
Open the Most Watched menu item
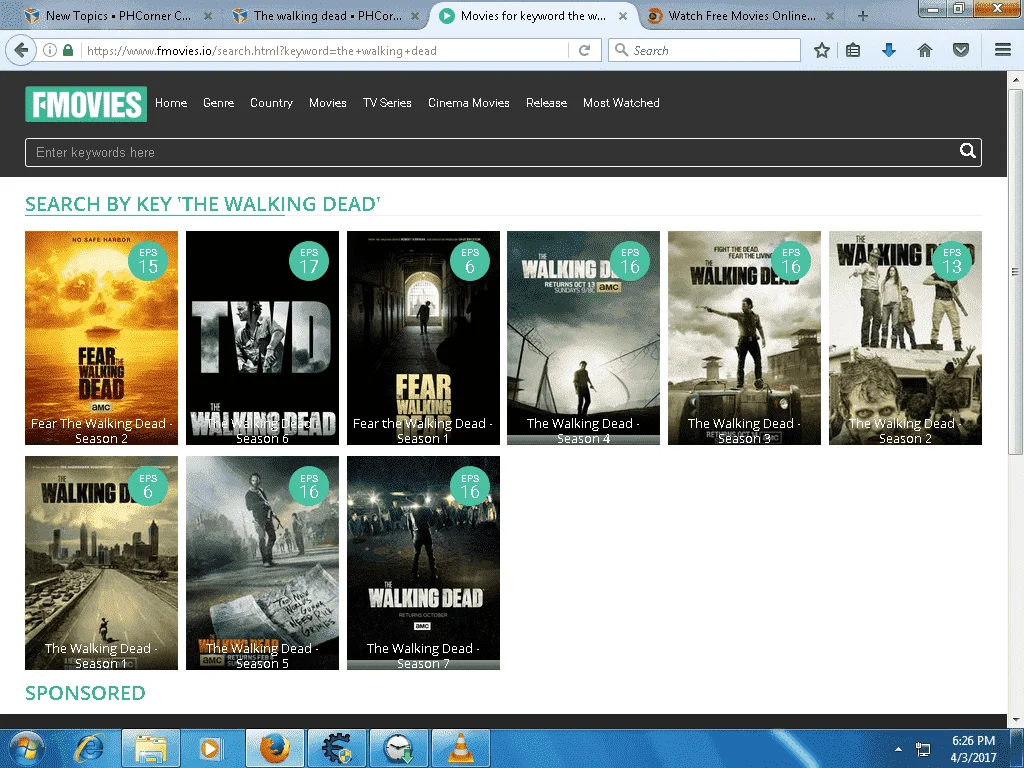pos(621,103)
